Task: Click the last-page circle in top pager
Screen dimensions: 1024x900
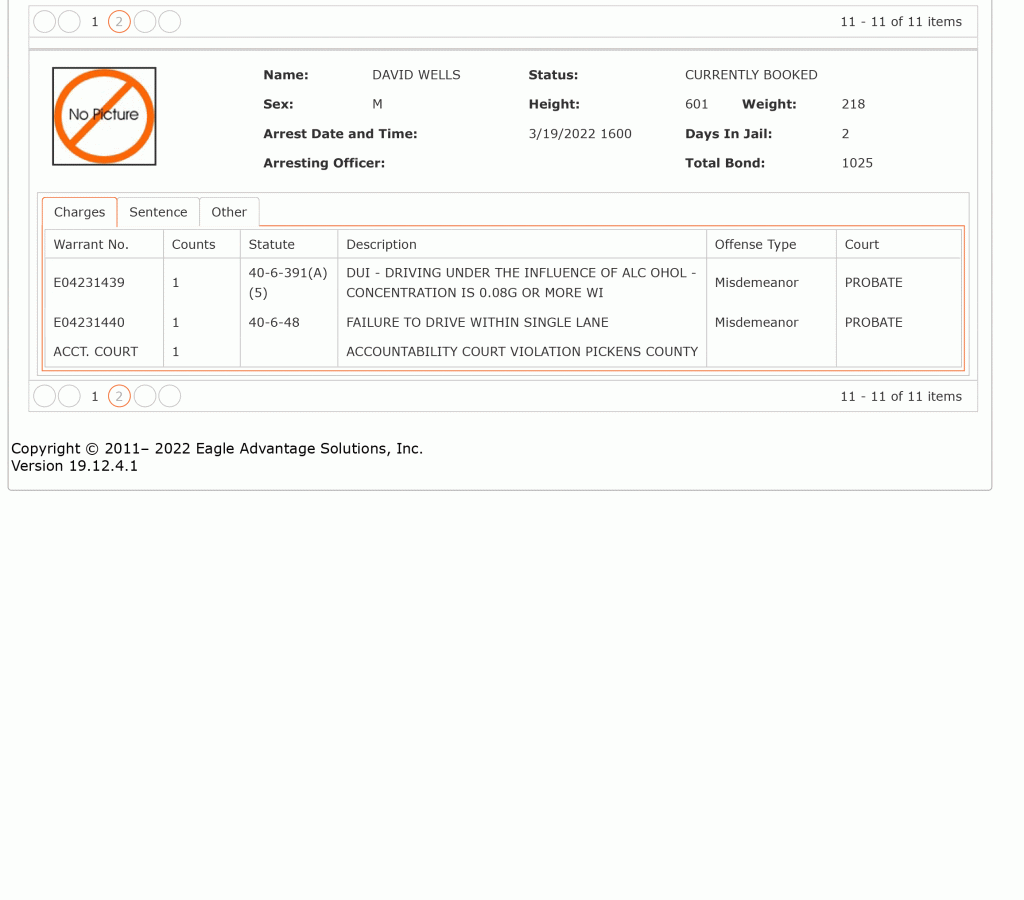Action: [170, 22]
